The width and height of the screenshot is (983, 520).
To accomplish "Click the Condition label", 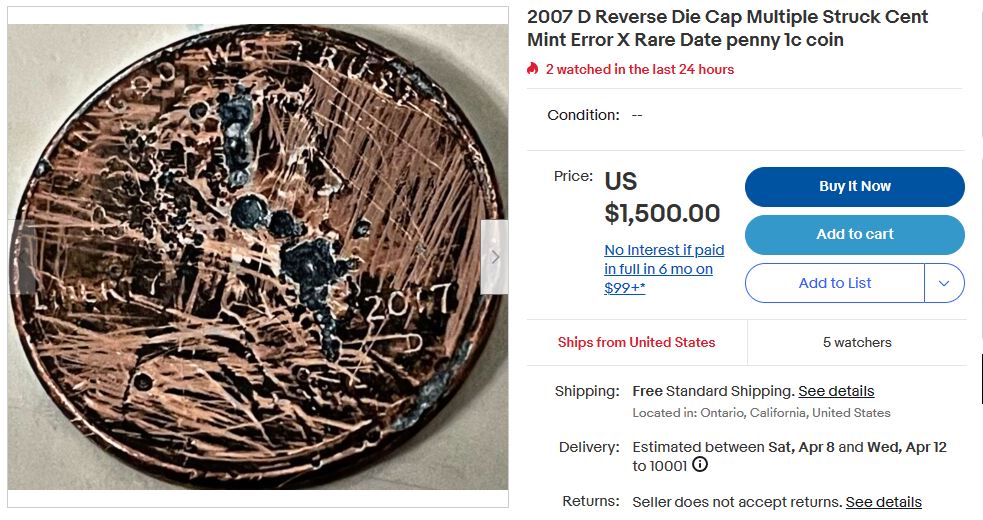I will (583, 115).
